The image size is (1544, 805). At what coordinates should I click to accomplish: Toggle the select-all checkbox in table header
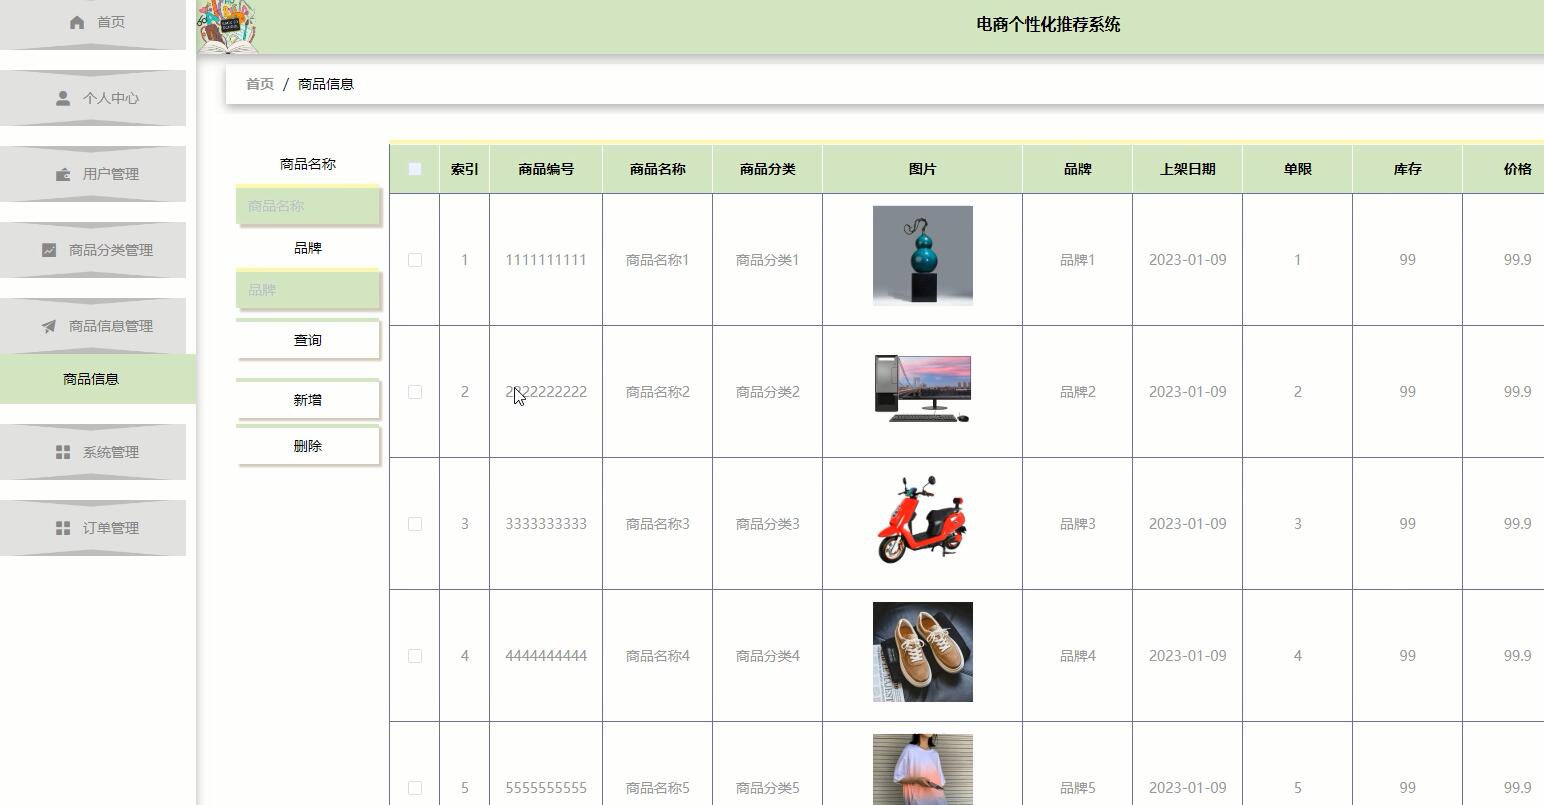pyautogui.click(x=415, y=169)
